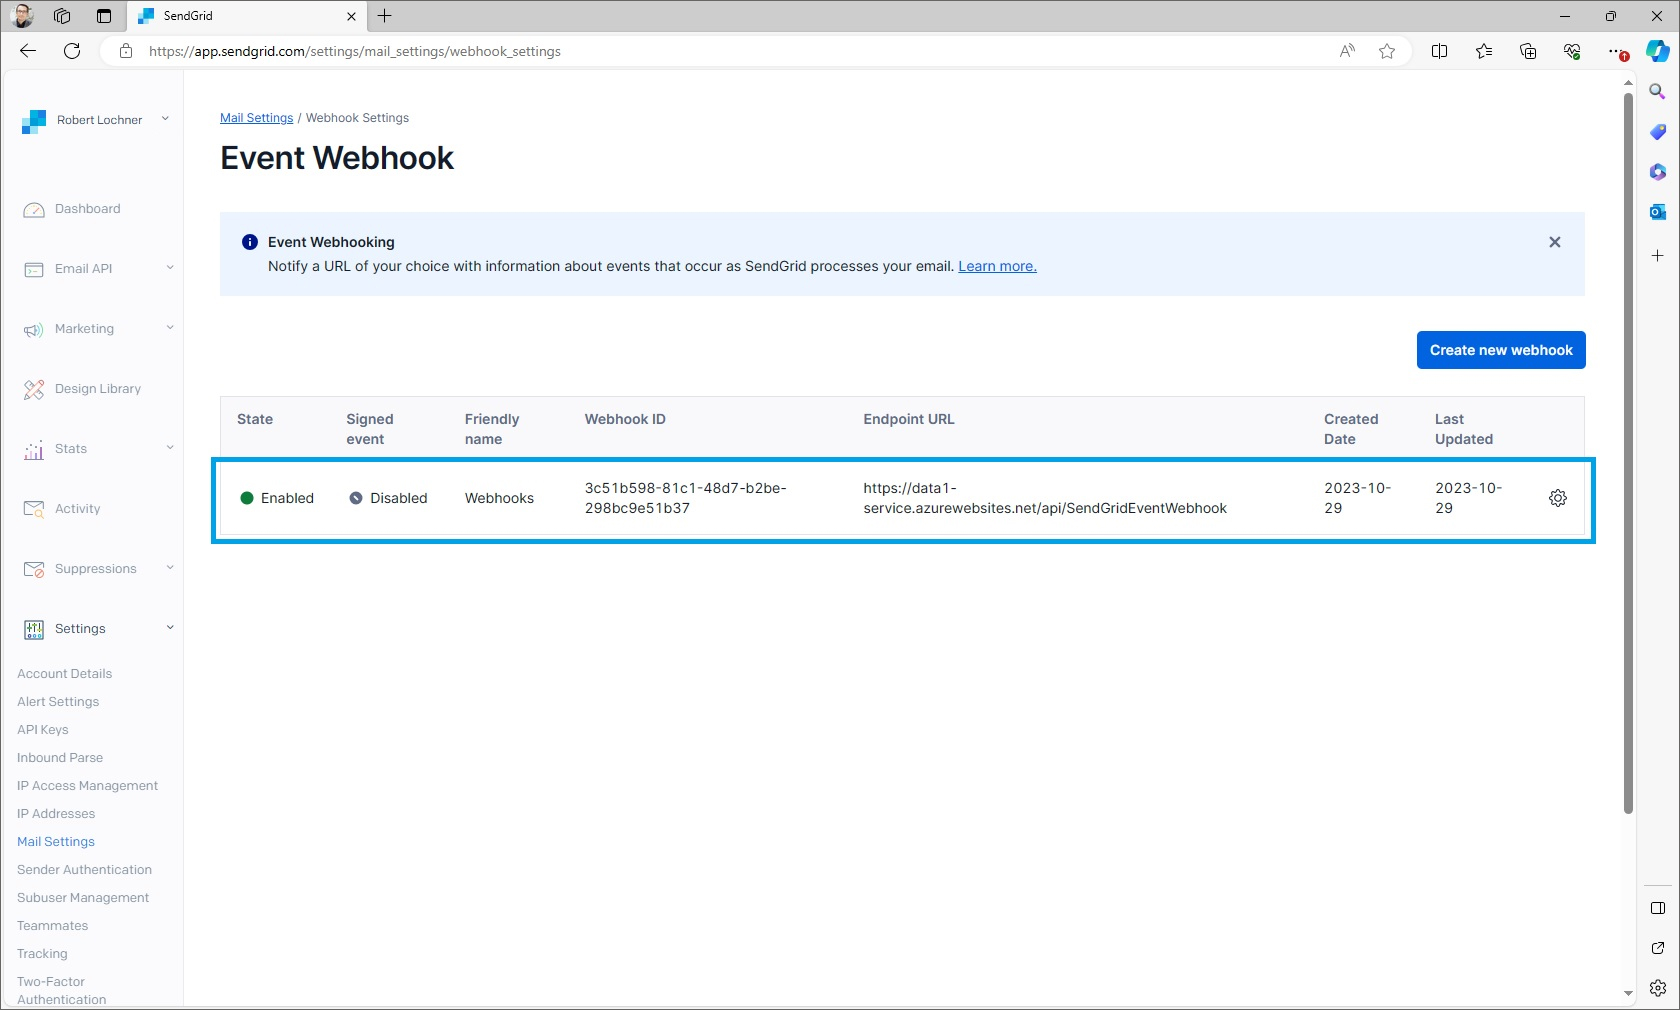This screenshot has height=1010, width=1680.
Task: Open the Dashboard menu item
Action: coord(88,209)
